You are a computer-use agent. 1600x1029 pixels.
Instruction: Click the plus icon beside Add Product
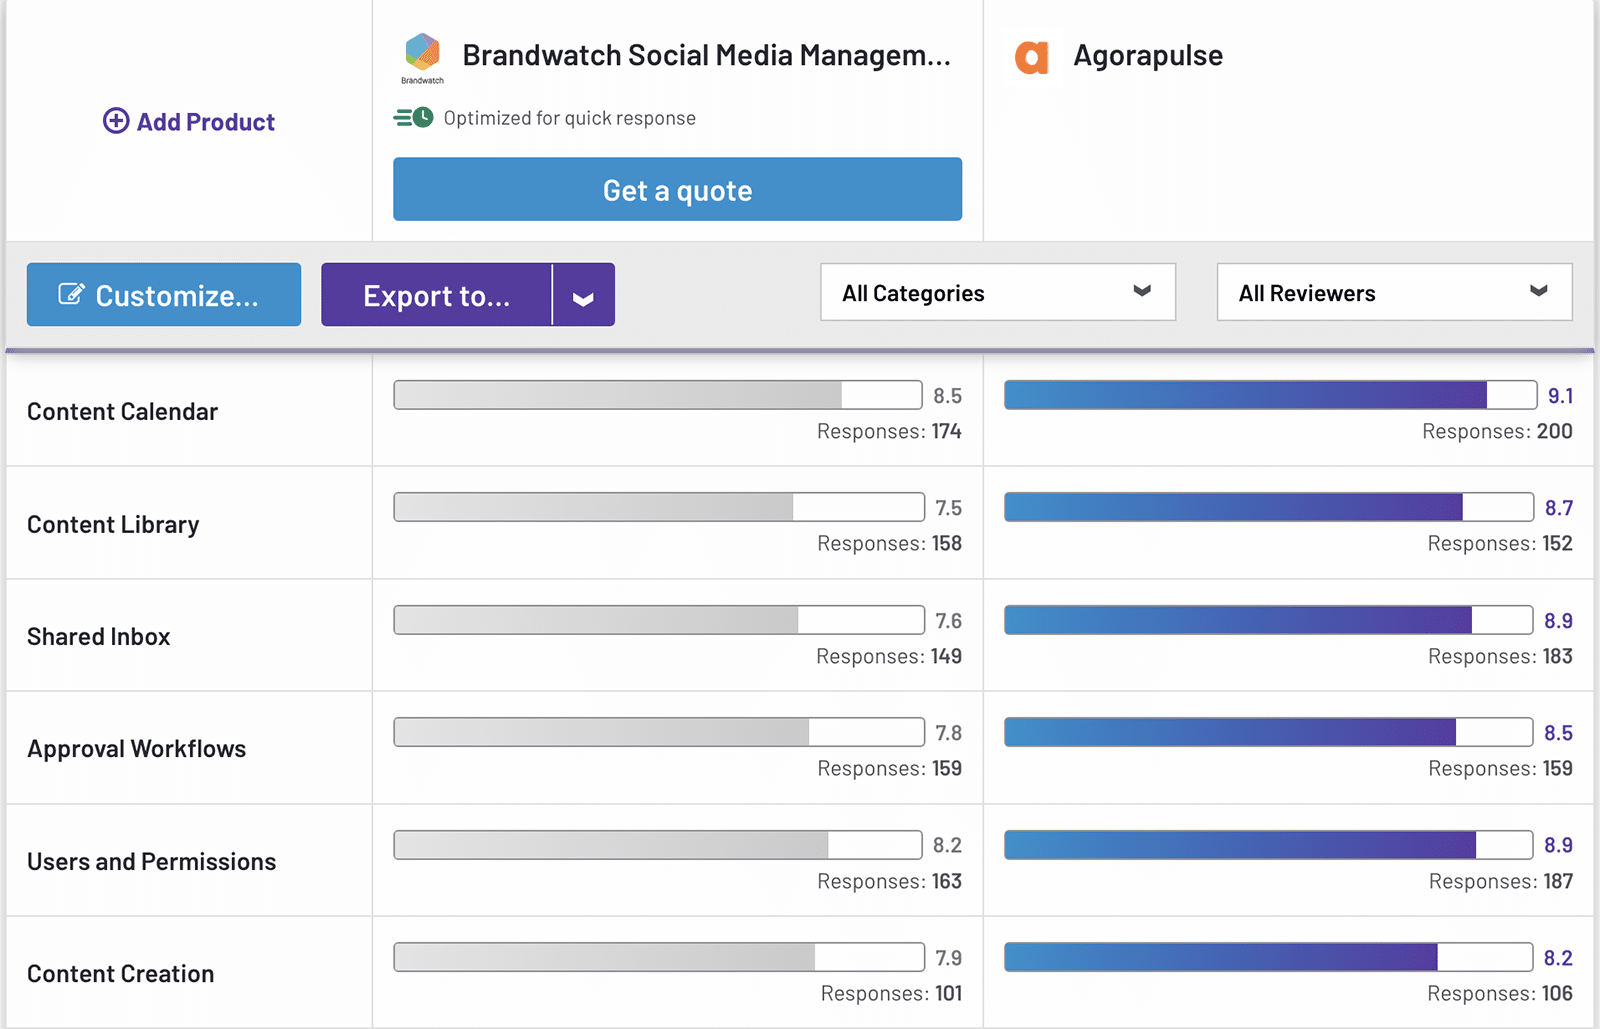coord(116,121)
